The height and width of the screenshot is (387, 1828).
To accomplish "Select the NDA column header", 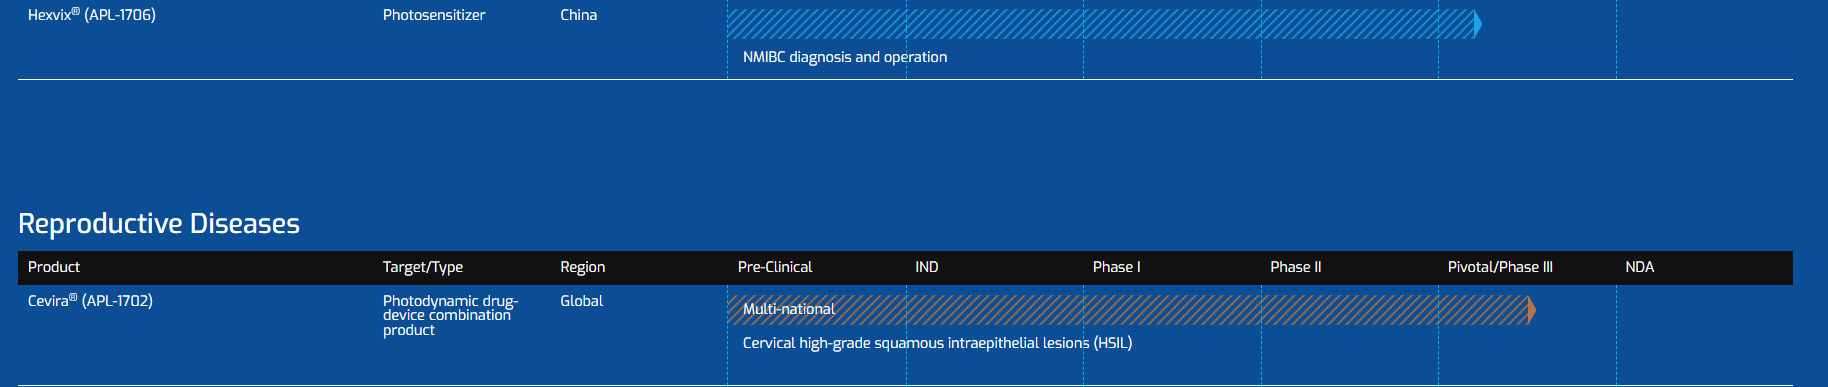I will (1640, 267).
